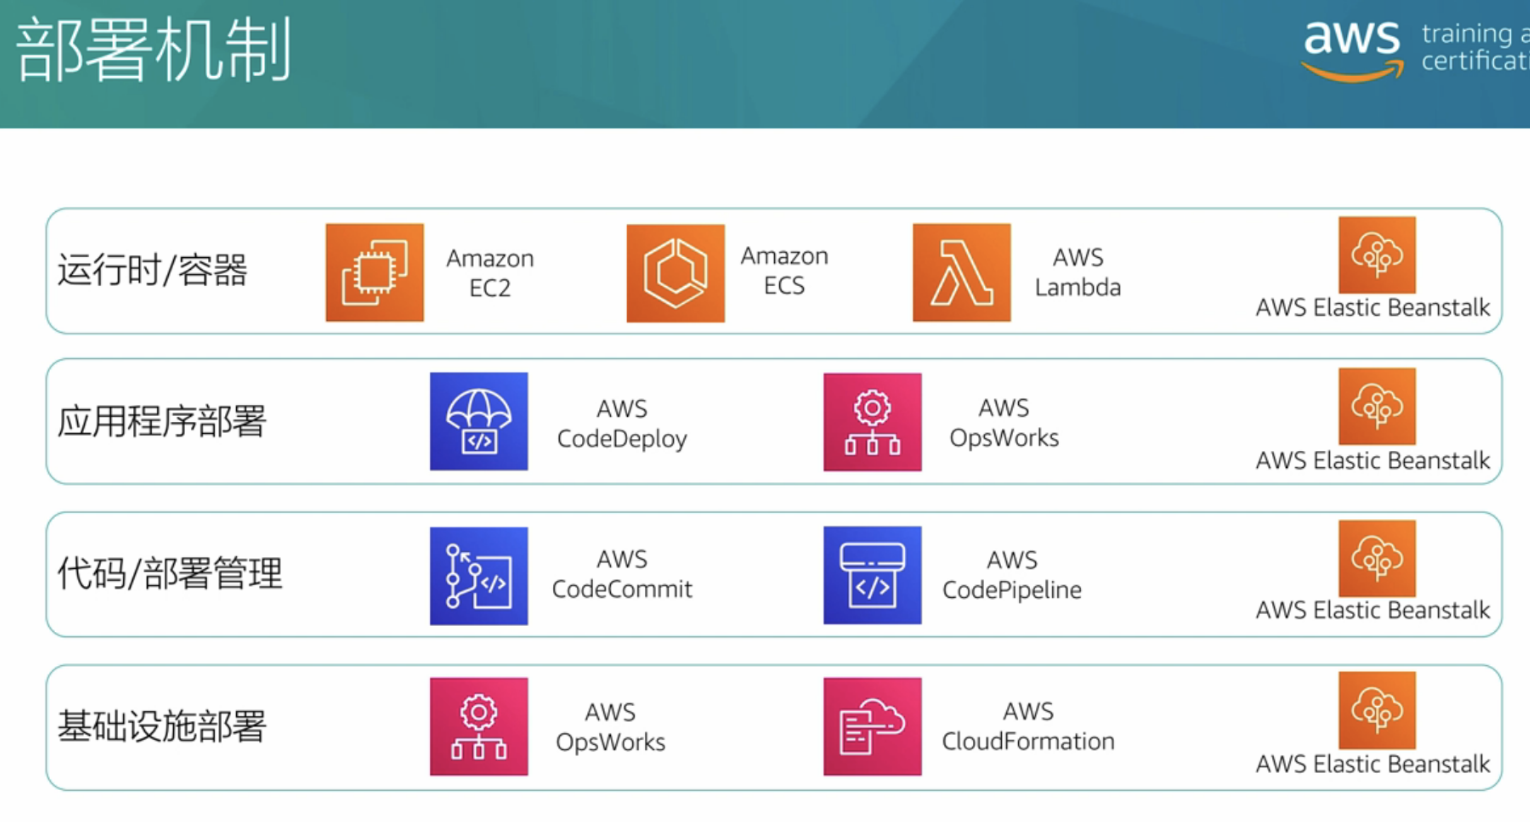Viewport: 1530px width, 822px height.
Task: Click the 基础设施部署 row label
Action: (162, 726)
